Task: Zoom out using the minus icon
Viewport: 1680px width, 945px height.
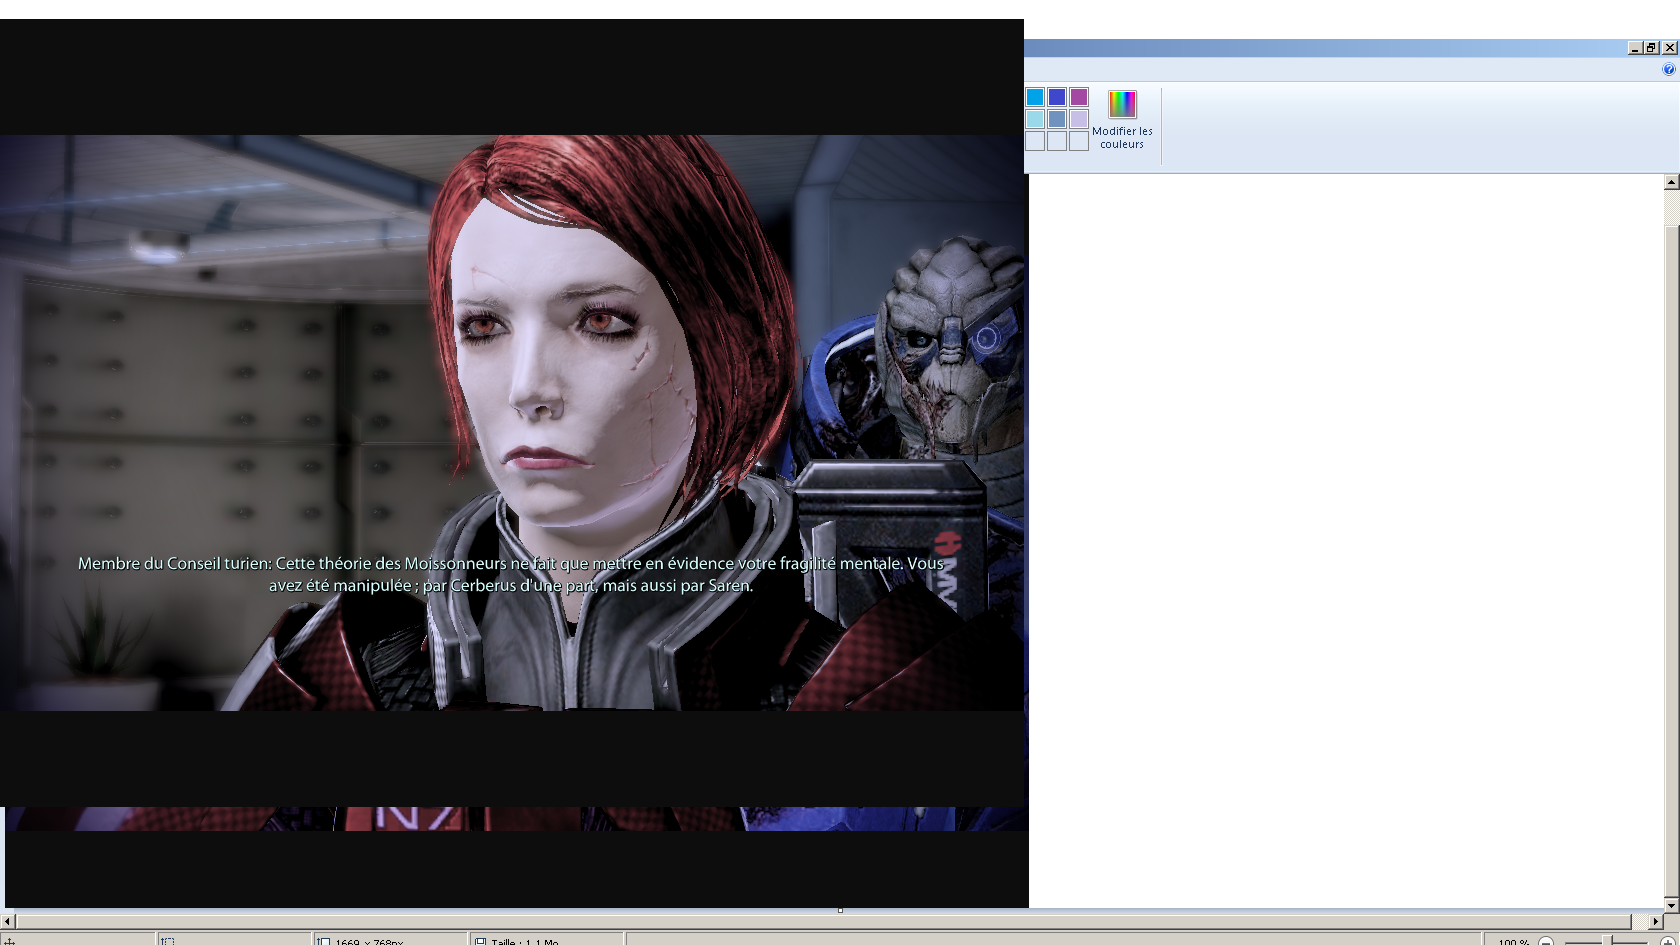Action: (1546, 941)
